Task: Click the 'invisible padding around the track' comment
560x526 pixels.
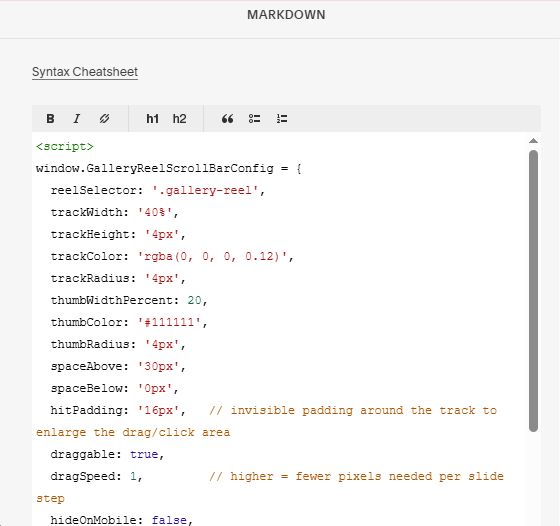Action: tap(353, 410)
